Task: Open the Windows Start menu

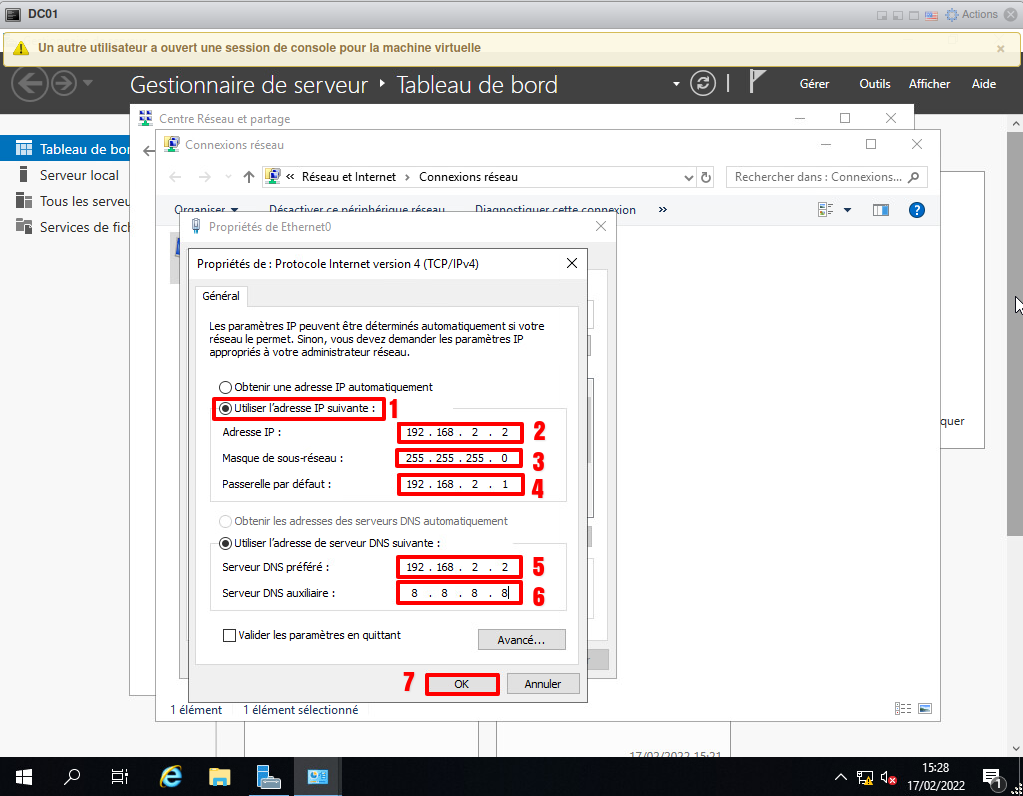Action: (x=23, y=777)
